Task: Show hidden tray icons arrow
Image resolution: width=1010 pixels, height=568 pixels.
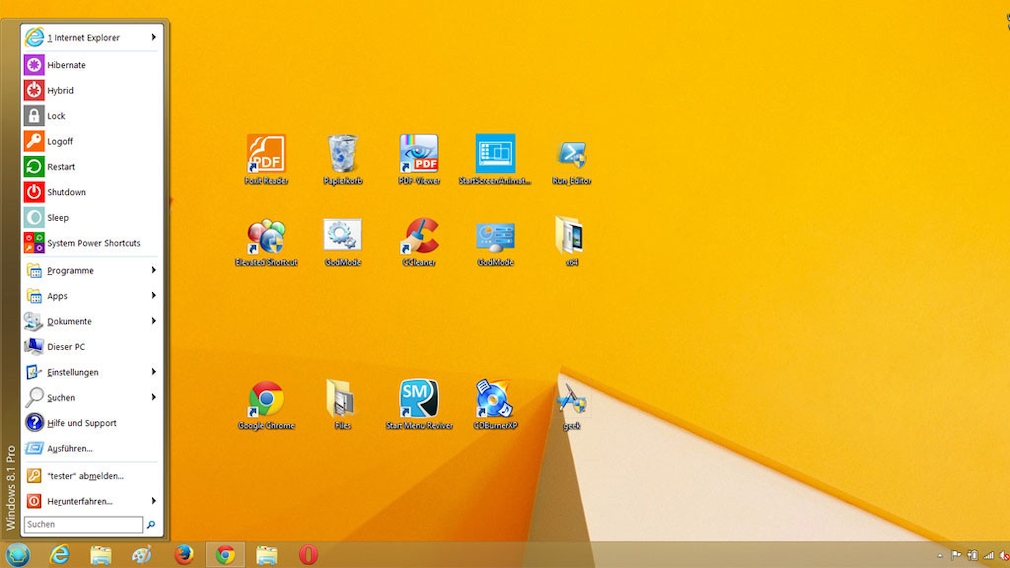Action: coord(940,555)
